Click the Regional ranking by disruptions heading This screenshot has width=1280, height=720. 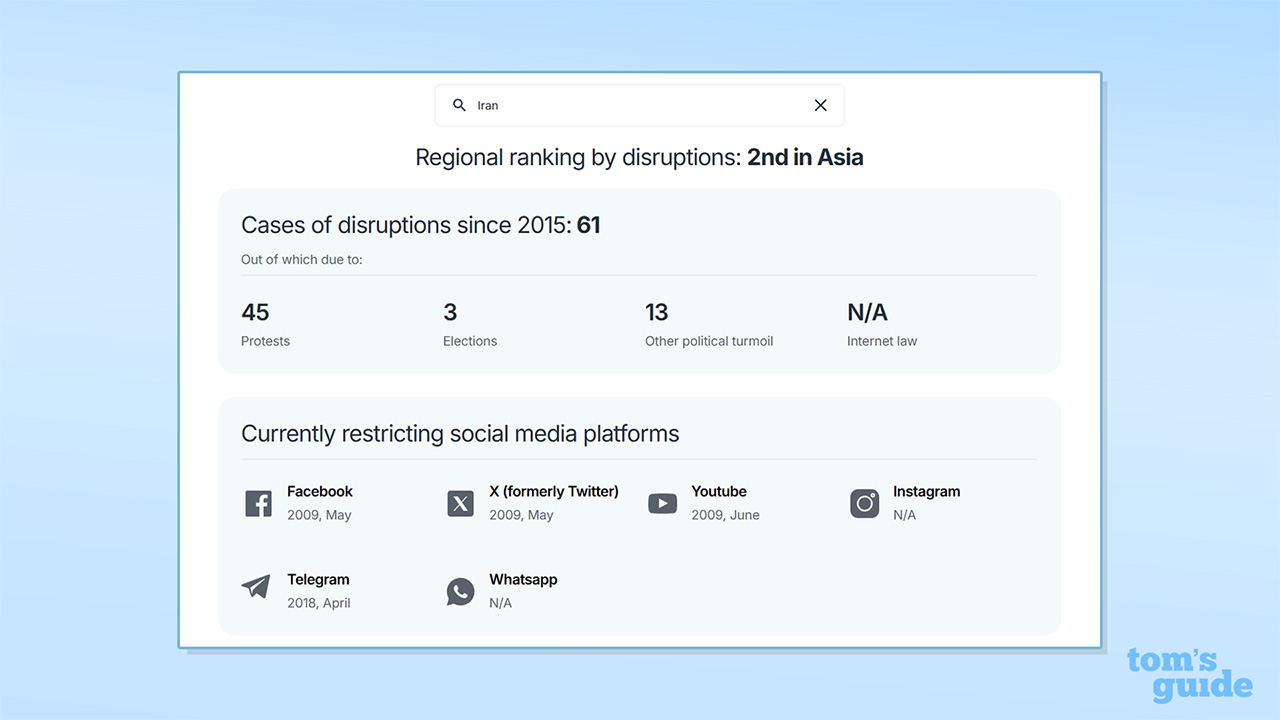tap(639, 157)
